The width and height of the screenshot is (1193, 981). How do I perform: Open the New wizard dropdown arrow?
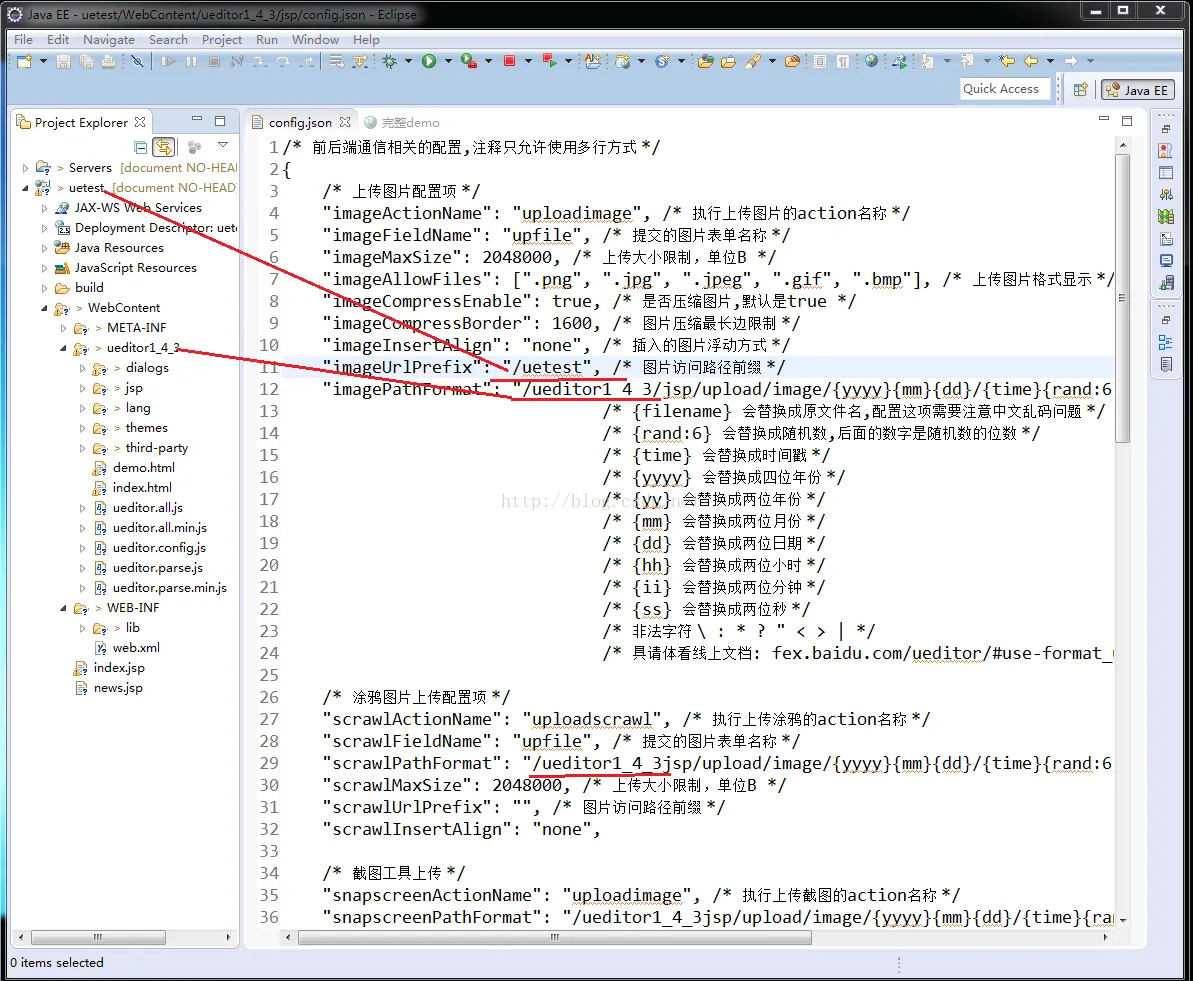pyautogui.click(x=43, y=61)
